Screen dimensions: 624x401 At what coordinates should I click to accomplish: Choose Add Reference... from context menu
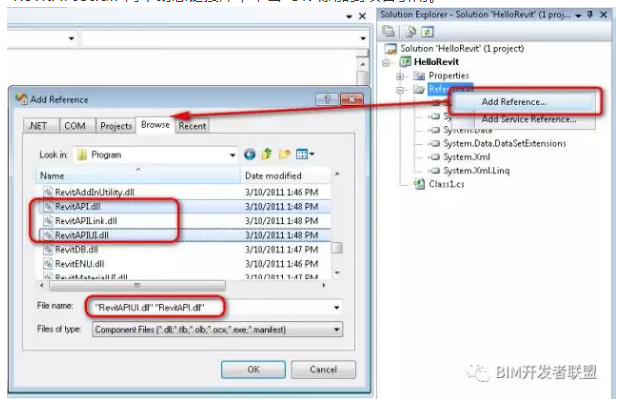(514, 102)
